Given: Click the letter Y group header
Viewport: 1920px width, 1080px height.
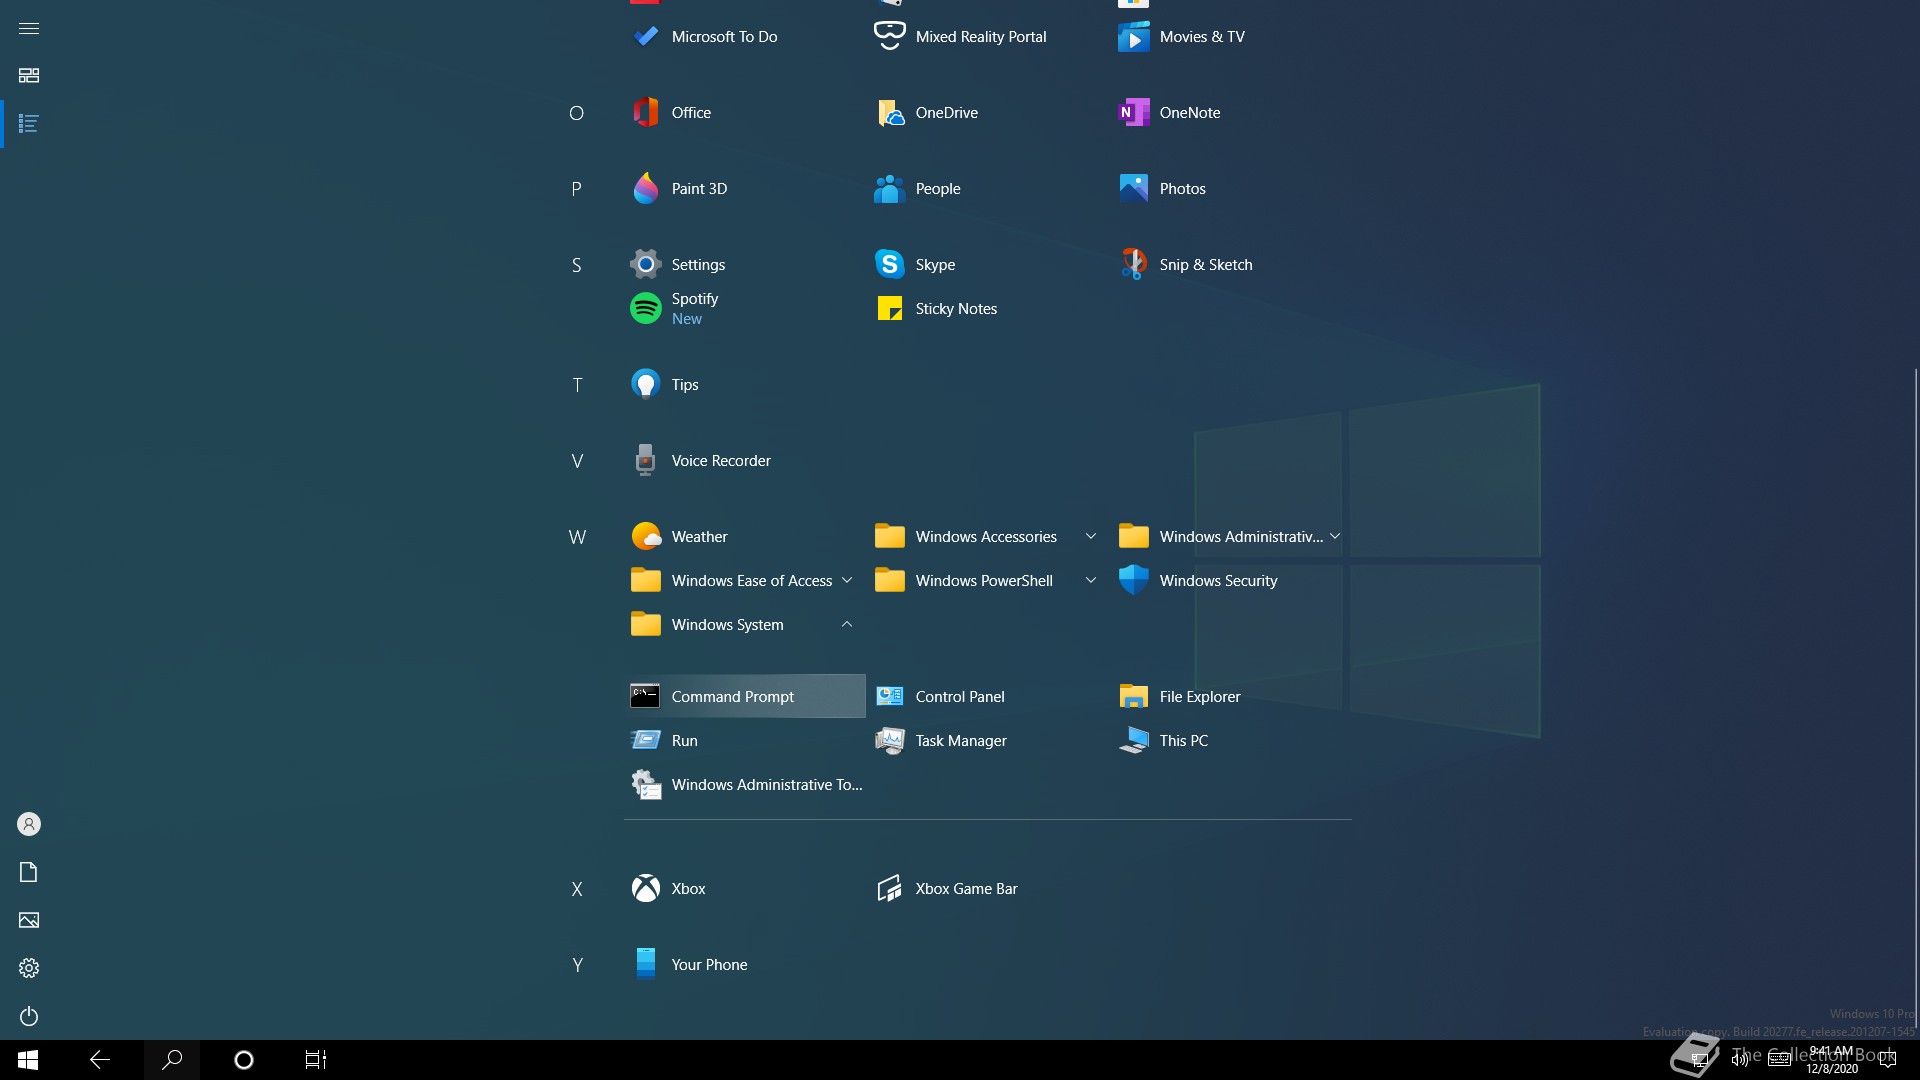Looking at the screenshot, I should (577, 965).
